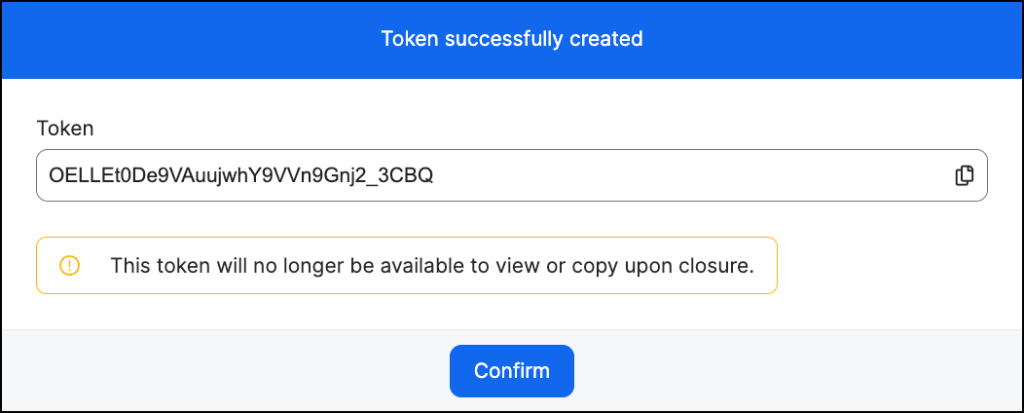Image resolution: width=1024 pixels, height=413 pixels.
Task: Click the yellow warning exclamation icon
Action: point(69,265)
